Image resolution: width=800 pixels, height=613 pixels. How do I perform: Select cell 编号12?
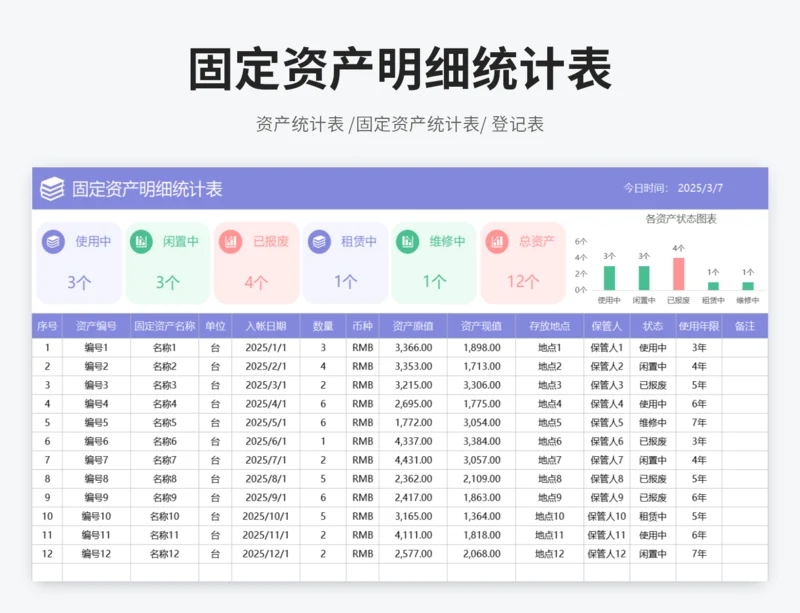coord(96,554)
